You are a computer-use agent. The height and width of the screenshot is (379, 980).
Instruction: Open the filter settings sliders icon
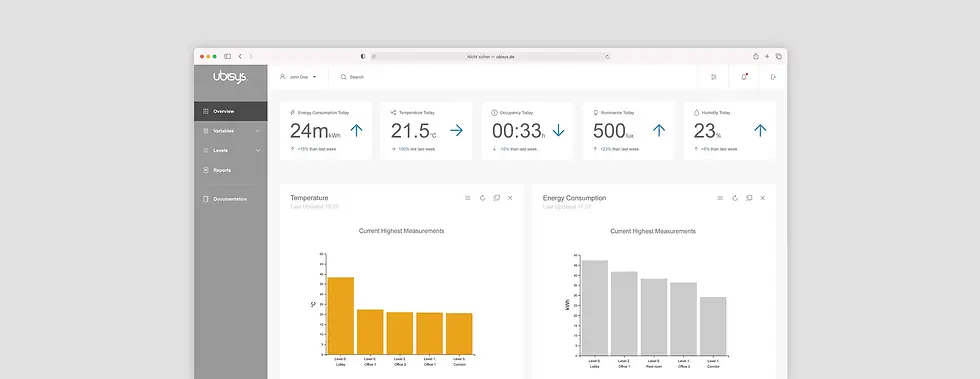point(714,77)
